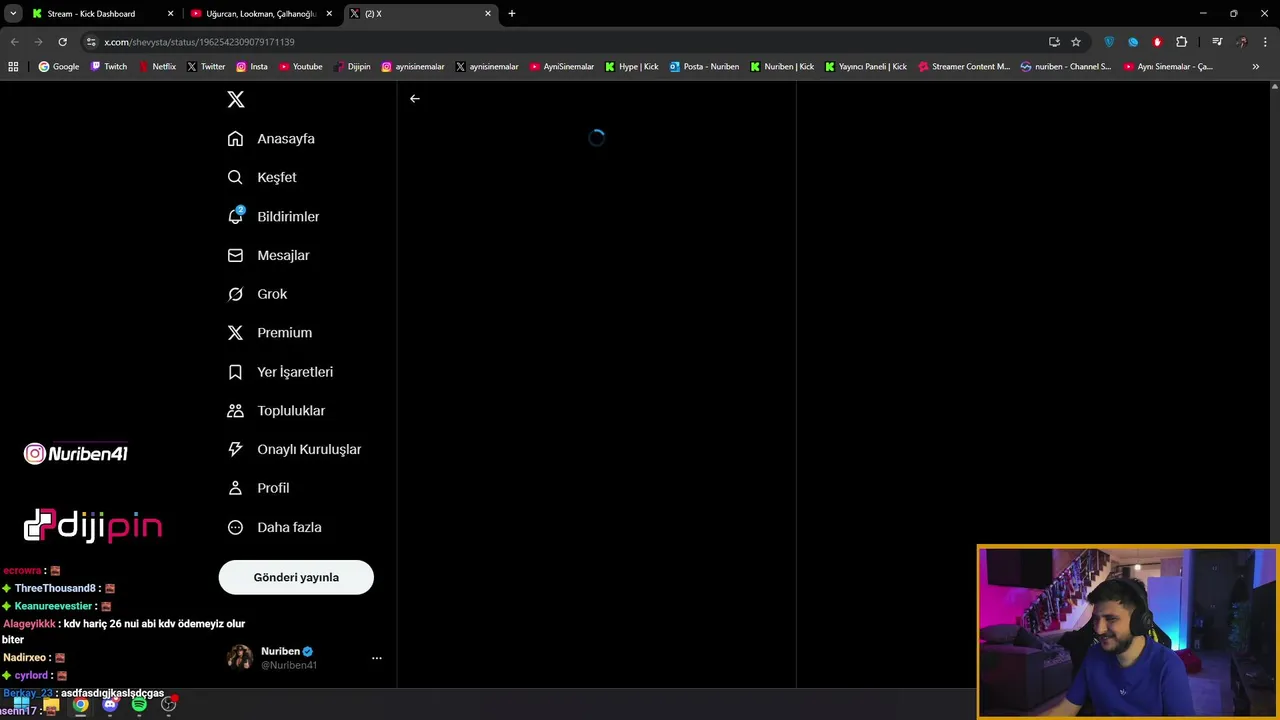Screen dimensions: 1280x720
Task: Close the Stream - Kick Dashboard tab
Action: click(x=170, y=14)
